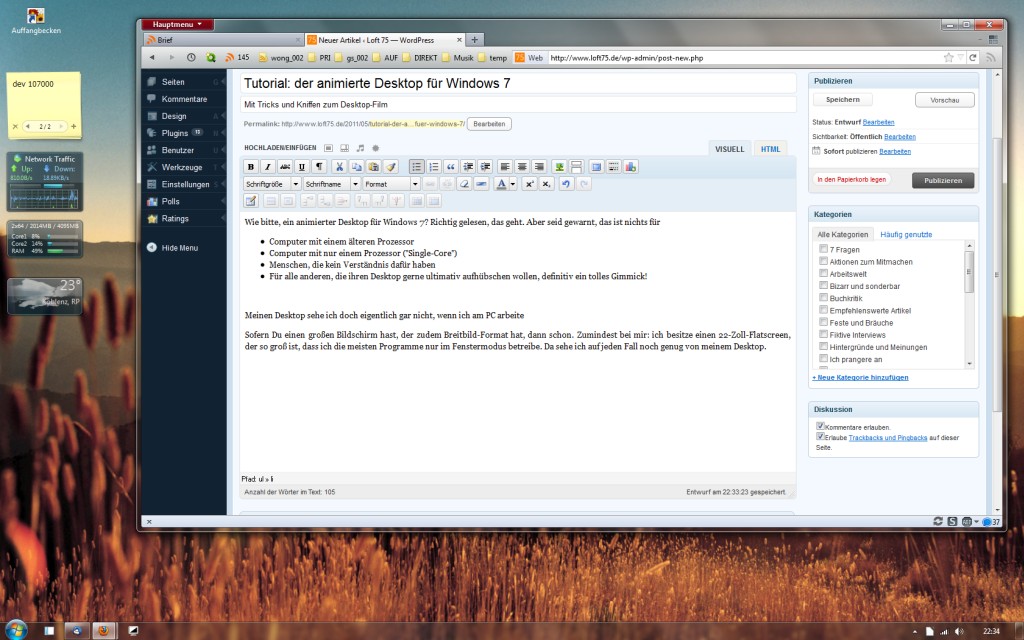Click the Publizieren button
The image size is (1024, 640).
click(x=942, y=180)
